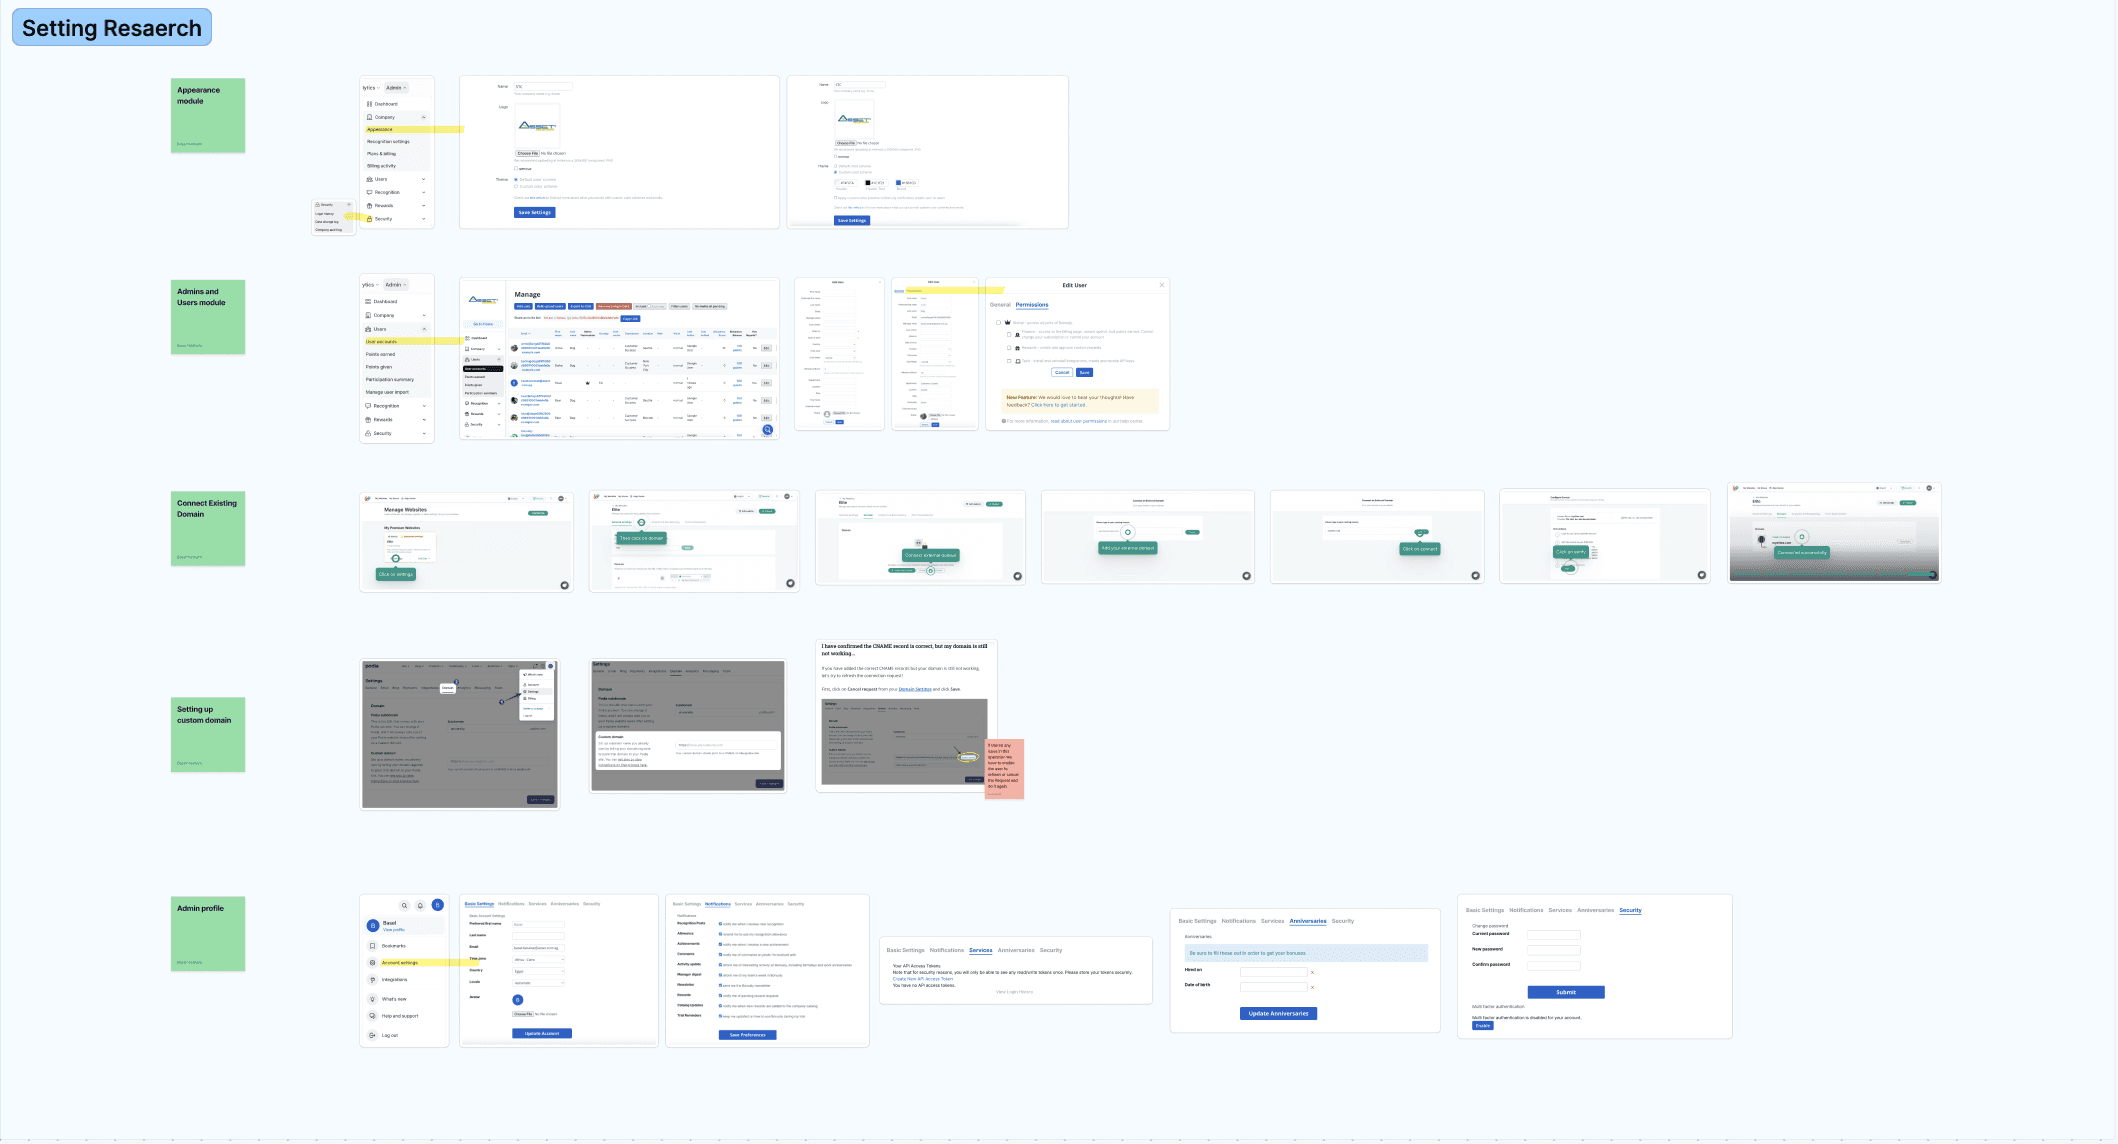2118x1144 pixels.
Task: Click the Bookmarks icon in profile menu
Action: 373,946
